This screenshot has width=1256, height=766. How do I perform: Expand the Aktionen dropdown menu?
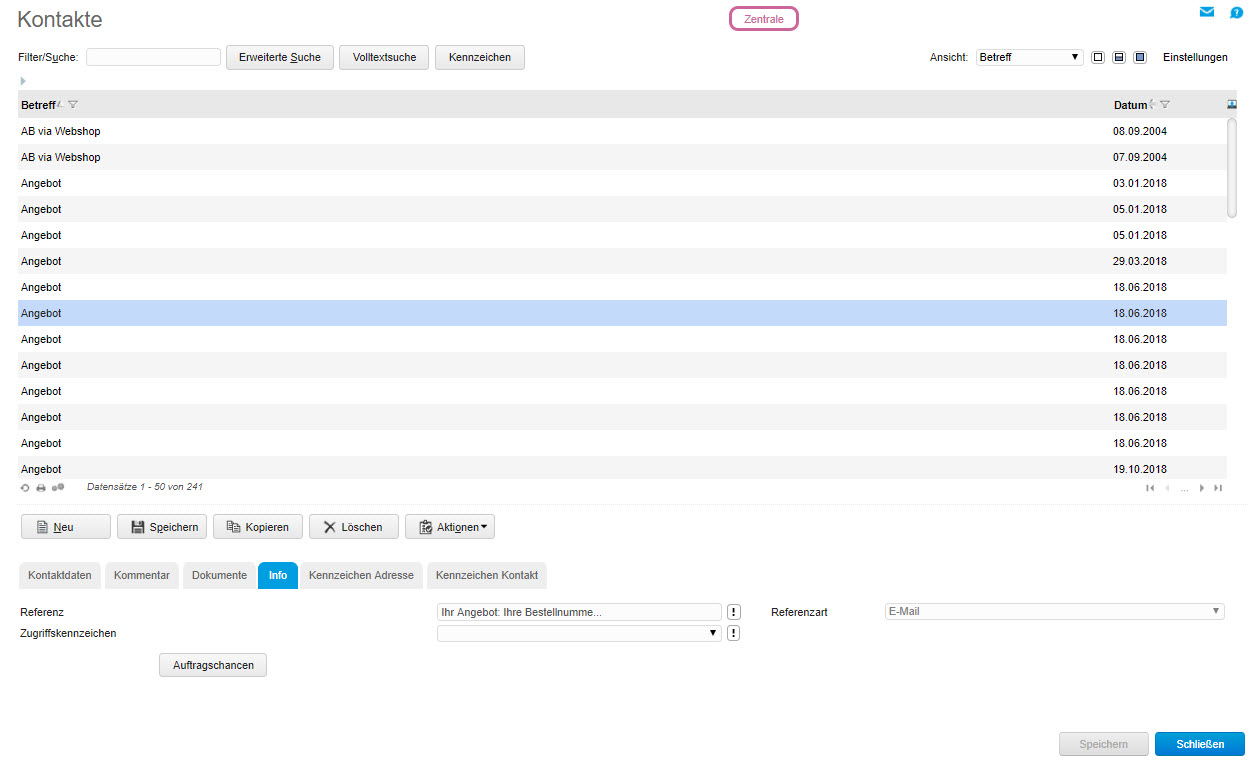tap(450, 527)
